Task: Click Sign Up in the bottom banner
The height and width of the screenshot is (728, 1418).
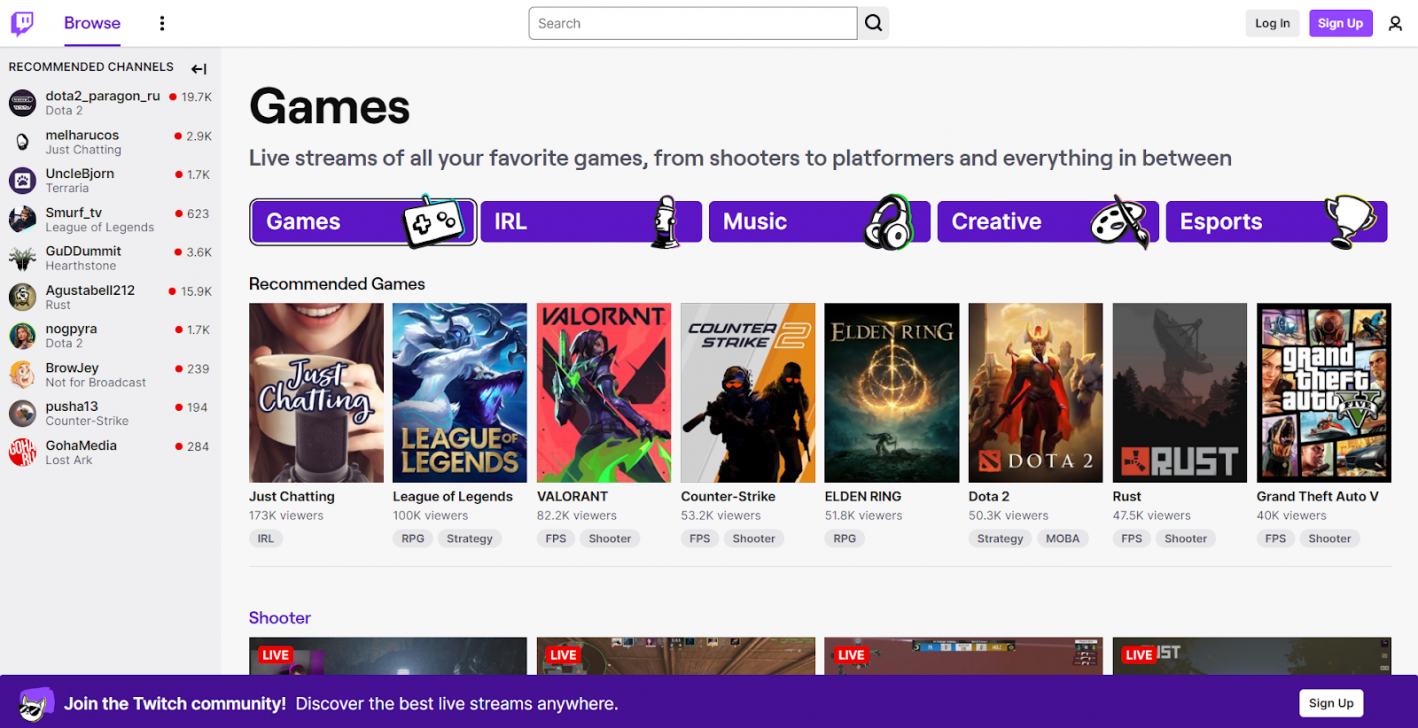Action: click(1331, 703)
